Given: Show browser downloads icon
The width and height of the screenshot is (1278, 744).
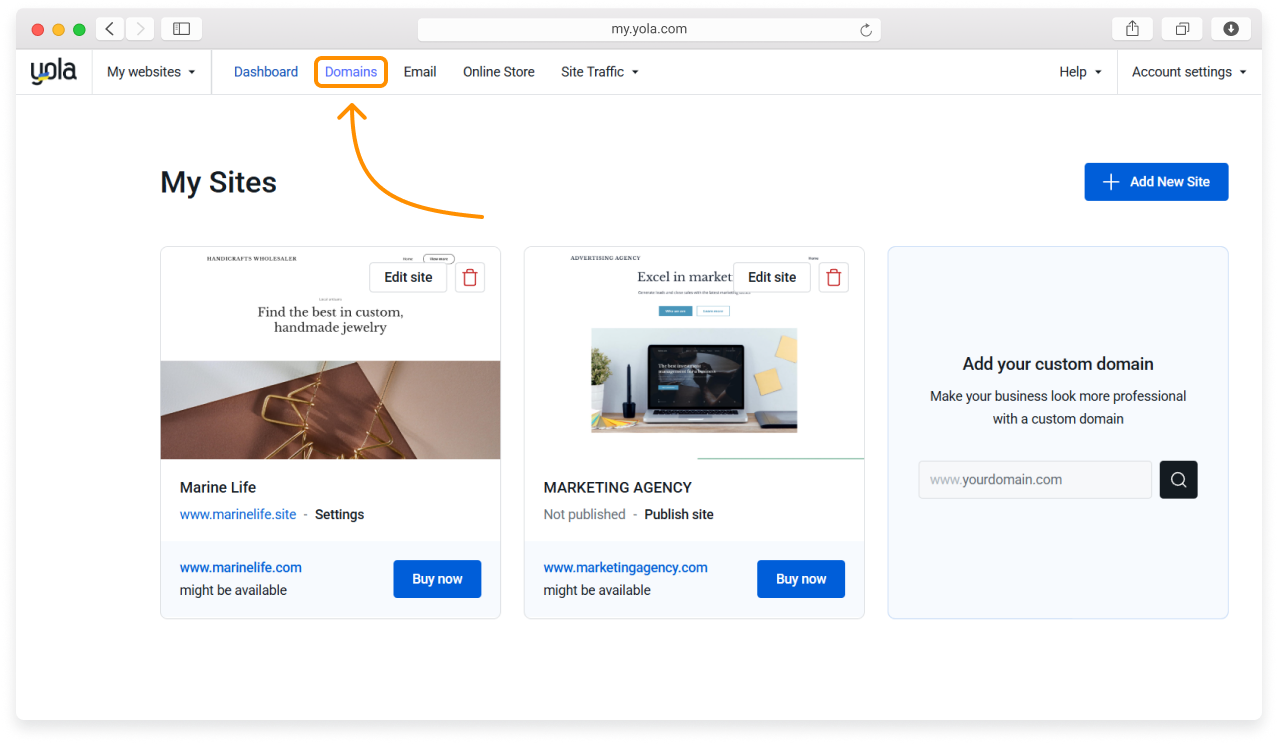Looking at the screenshot, I should [x=1231, y=29].
